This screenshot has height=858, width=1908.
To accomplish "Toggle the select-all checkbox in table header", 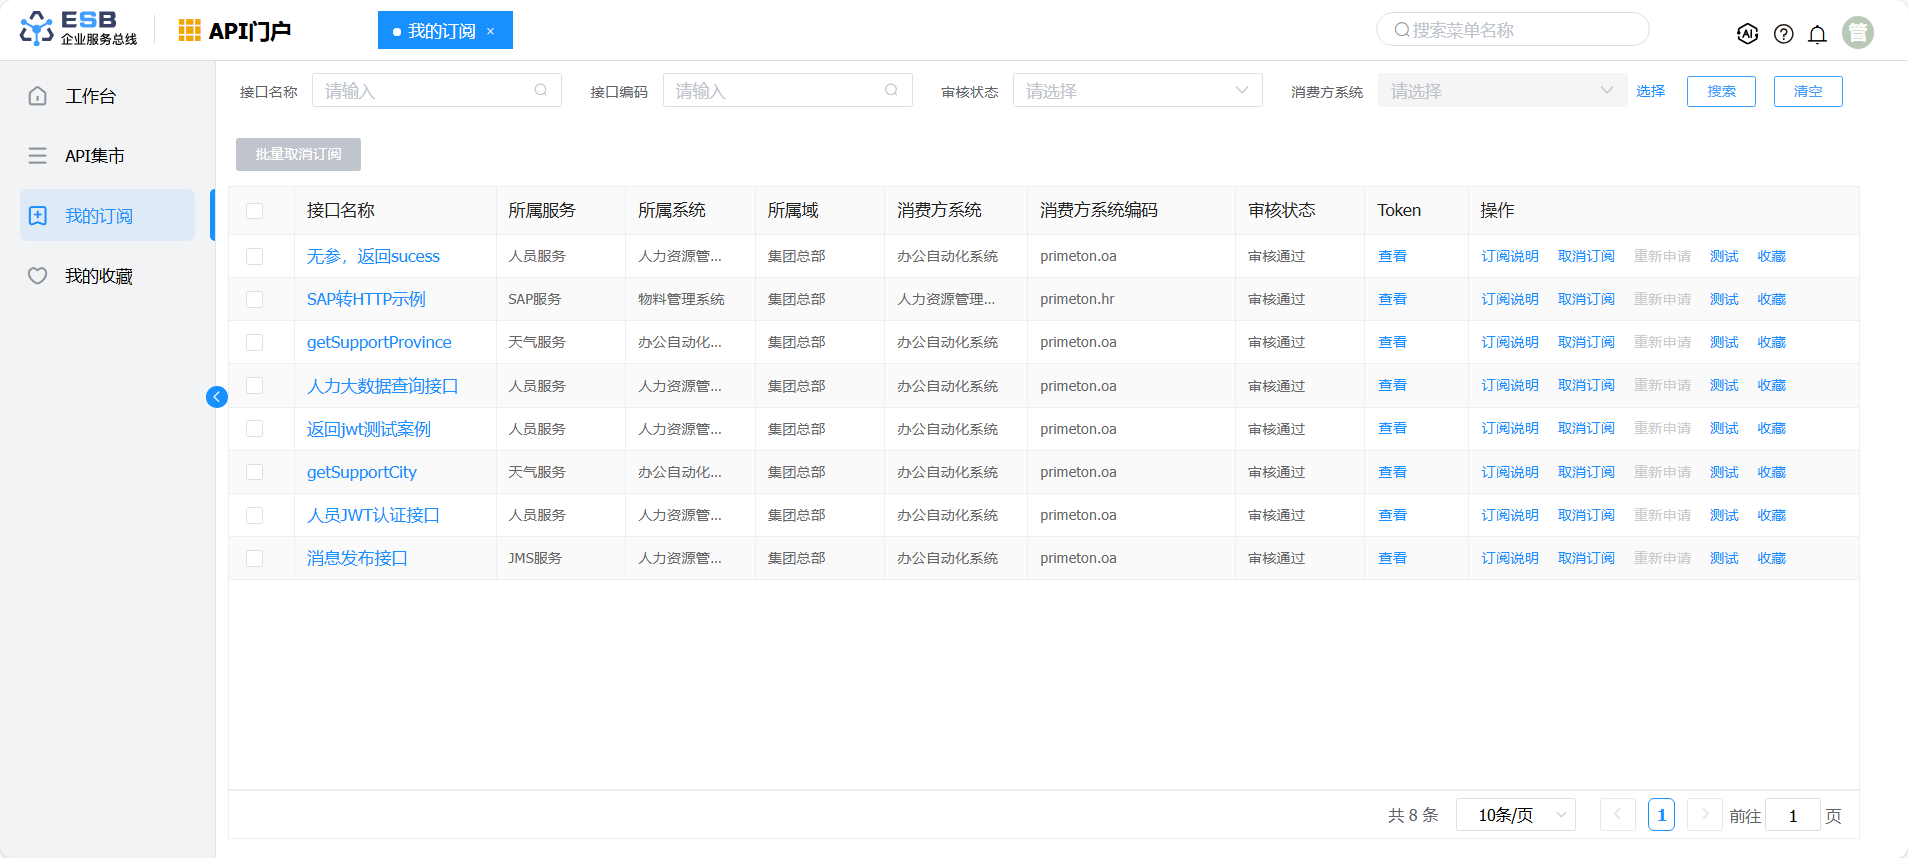I will [x=255, y=211].
